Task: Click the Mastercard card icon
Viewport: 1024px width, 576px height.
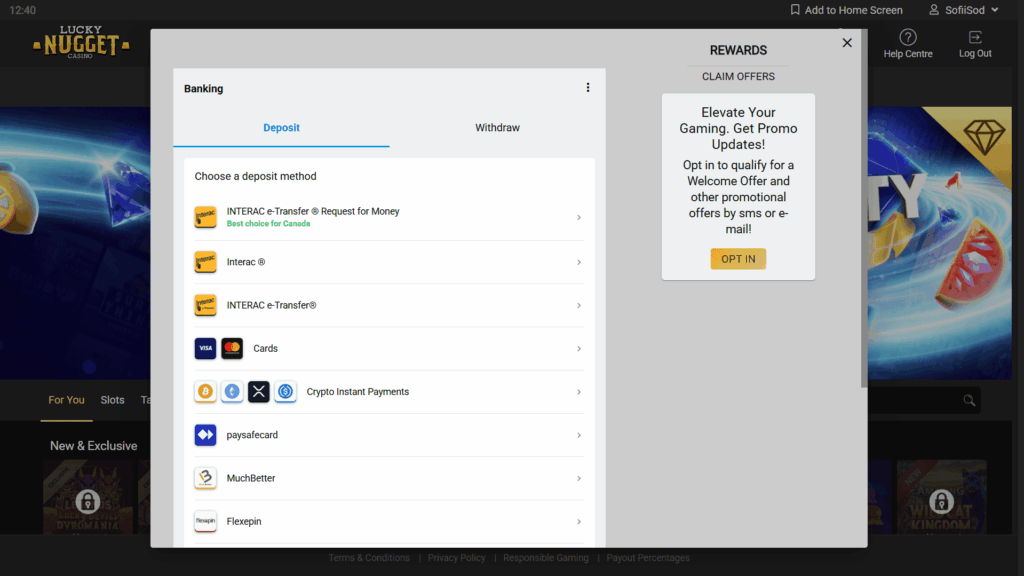Action: tap(232, 349)
